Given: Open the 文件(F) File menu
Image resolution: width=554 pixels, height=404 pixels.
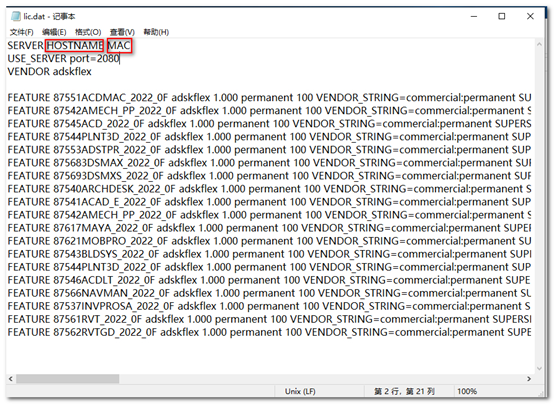Looking at the screenshot, I should 22,32.
